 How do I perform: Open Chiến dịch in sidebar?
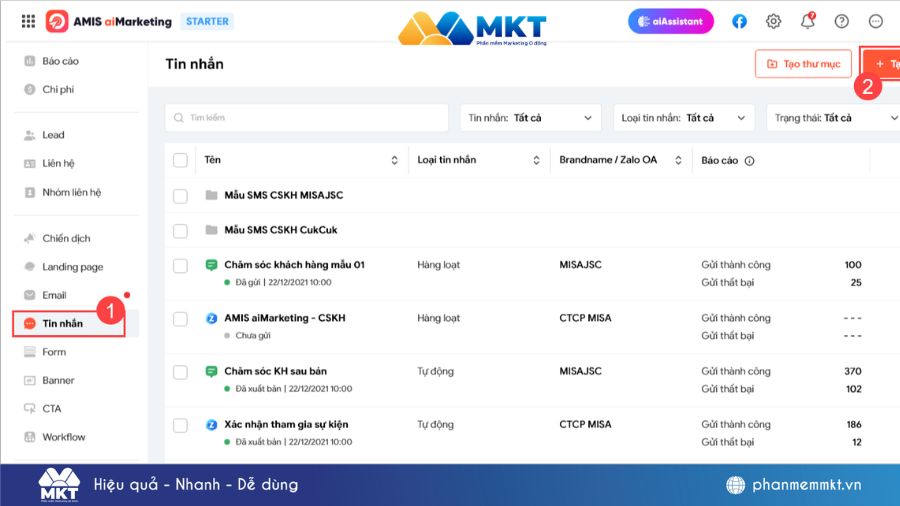click(x=66, y=238)
